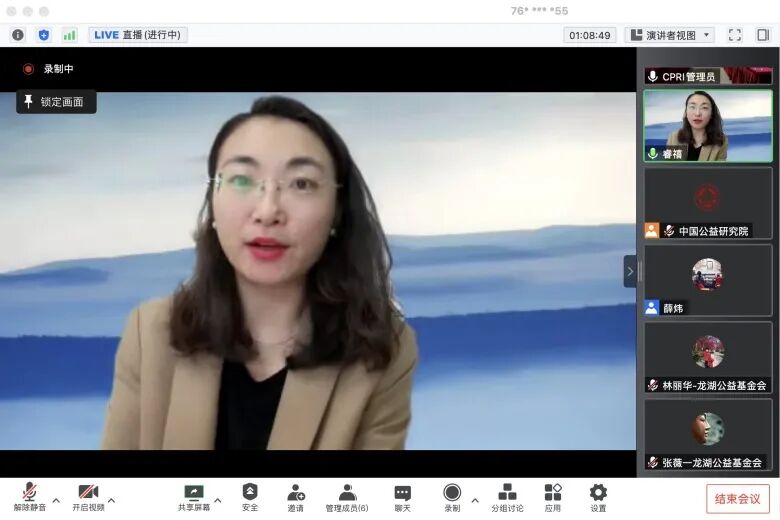
Task: Enter full screen mode
Action: coord(735,35)
